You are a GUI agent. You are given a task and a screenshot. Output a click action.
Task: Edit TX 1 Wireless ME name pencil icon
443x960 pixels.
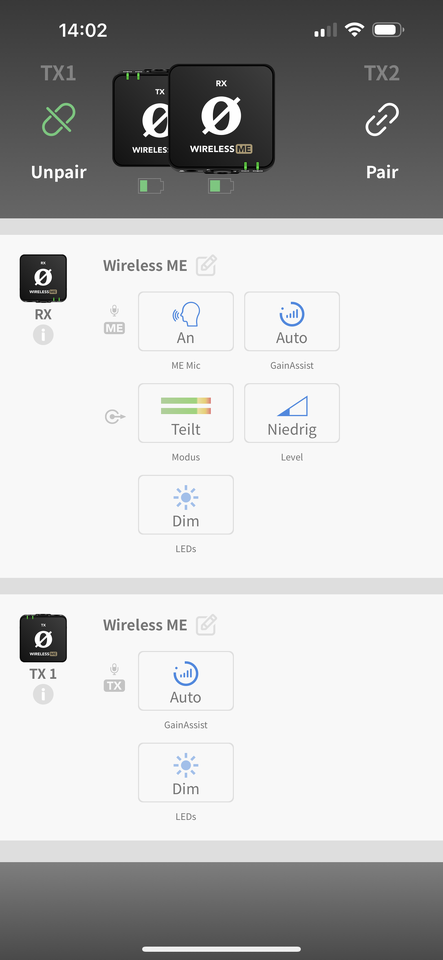click(x=206, y=625)
